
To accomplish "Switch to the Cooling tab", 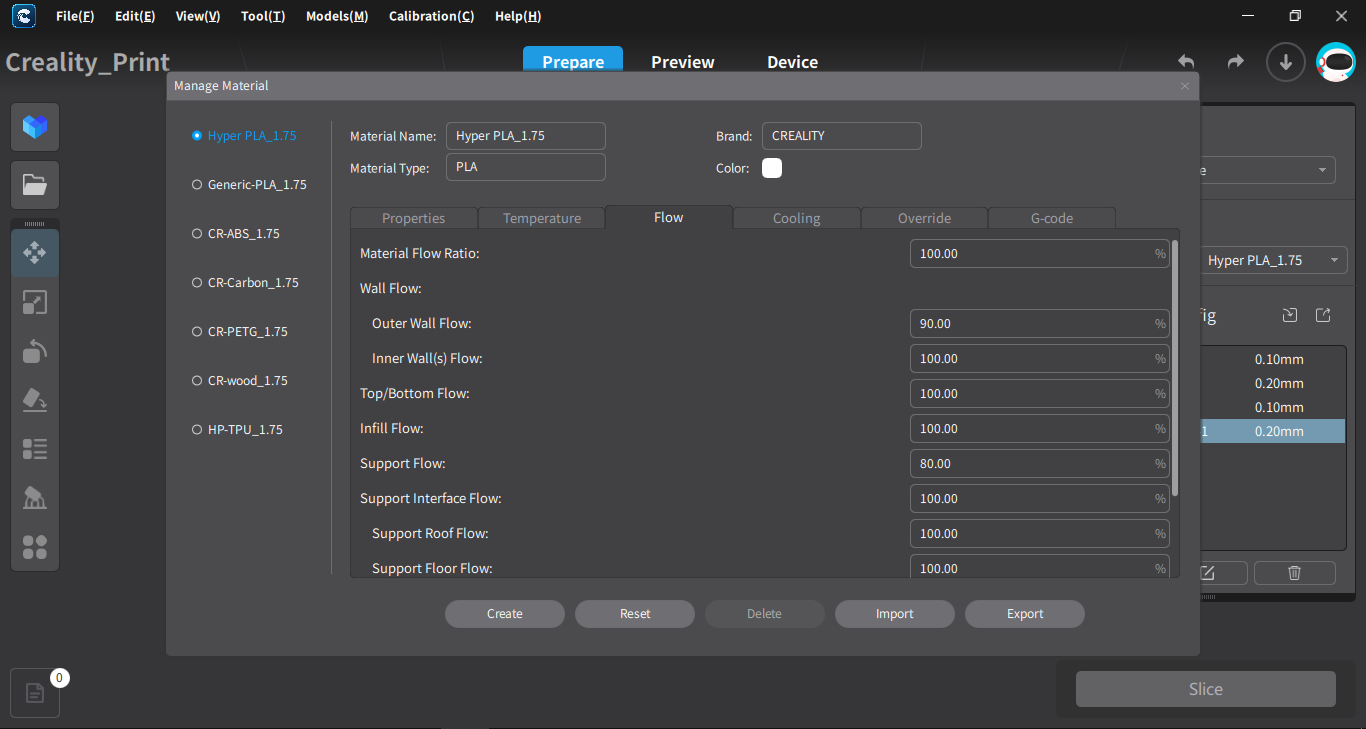I will (796, 218).
